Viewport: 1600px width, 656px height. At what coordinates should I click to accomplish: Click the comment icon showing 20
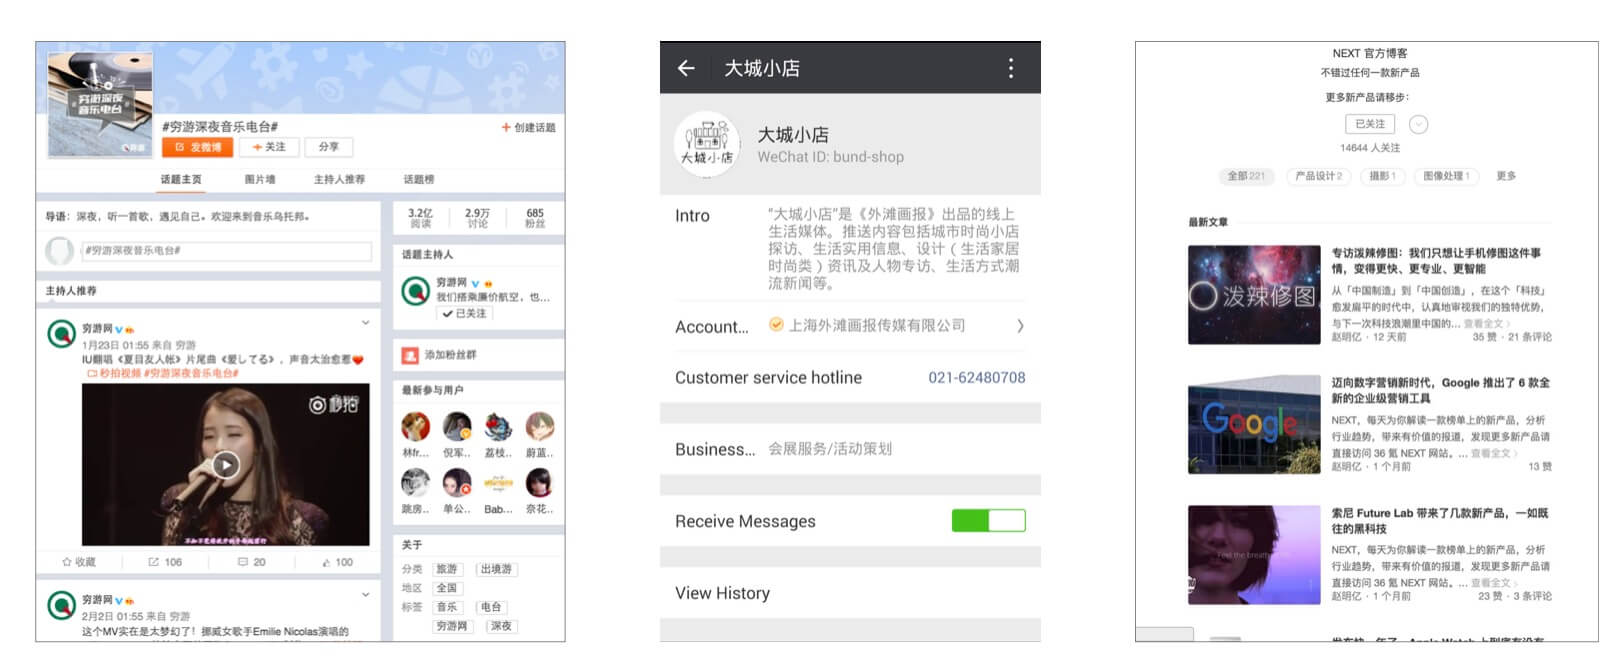coord(243,562)
